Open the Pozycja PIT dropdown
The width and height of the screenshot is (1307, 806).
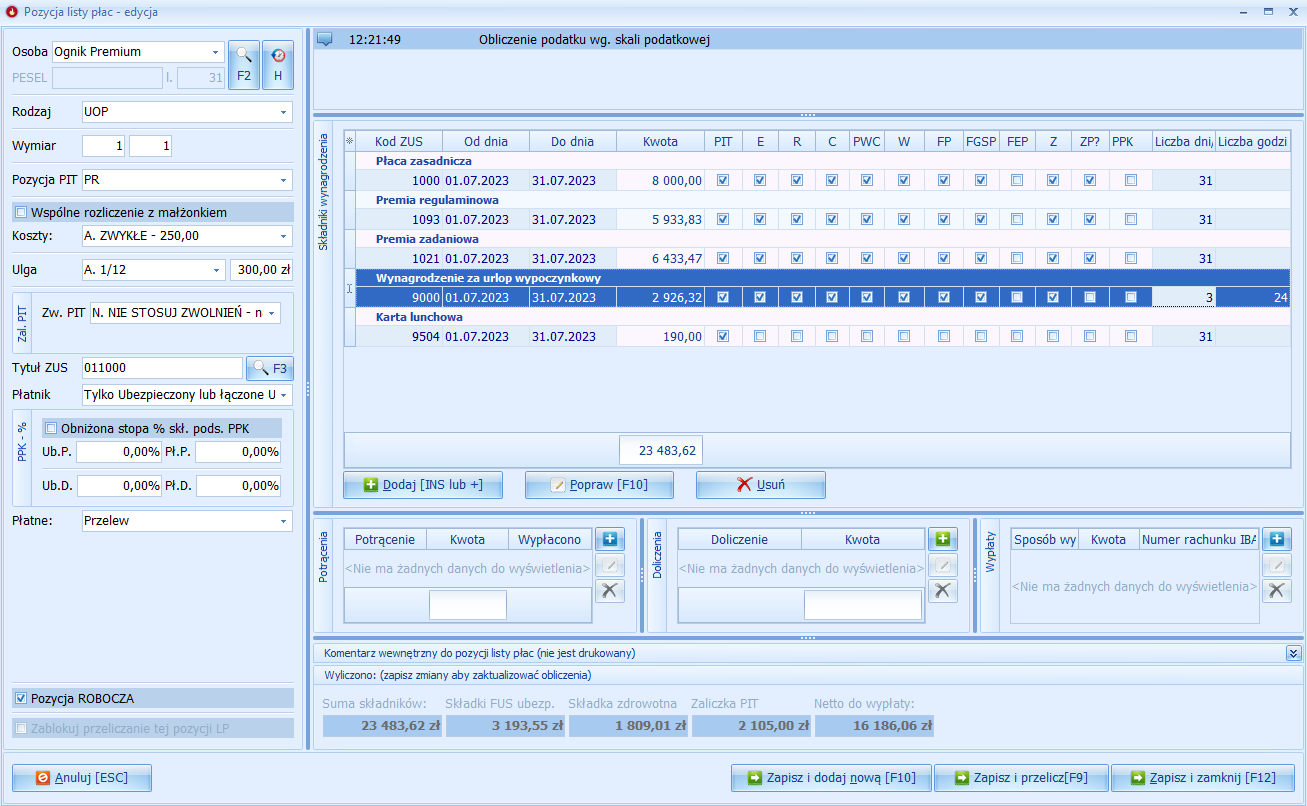click(x=285, y=181)
